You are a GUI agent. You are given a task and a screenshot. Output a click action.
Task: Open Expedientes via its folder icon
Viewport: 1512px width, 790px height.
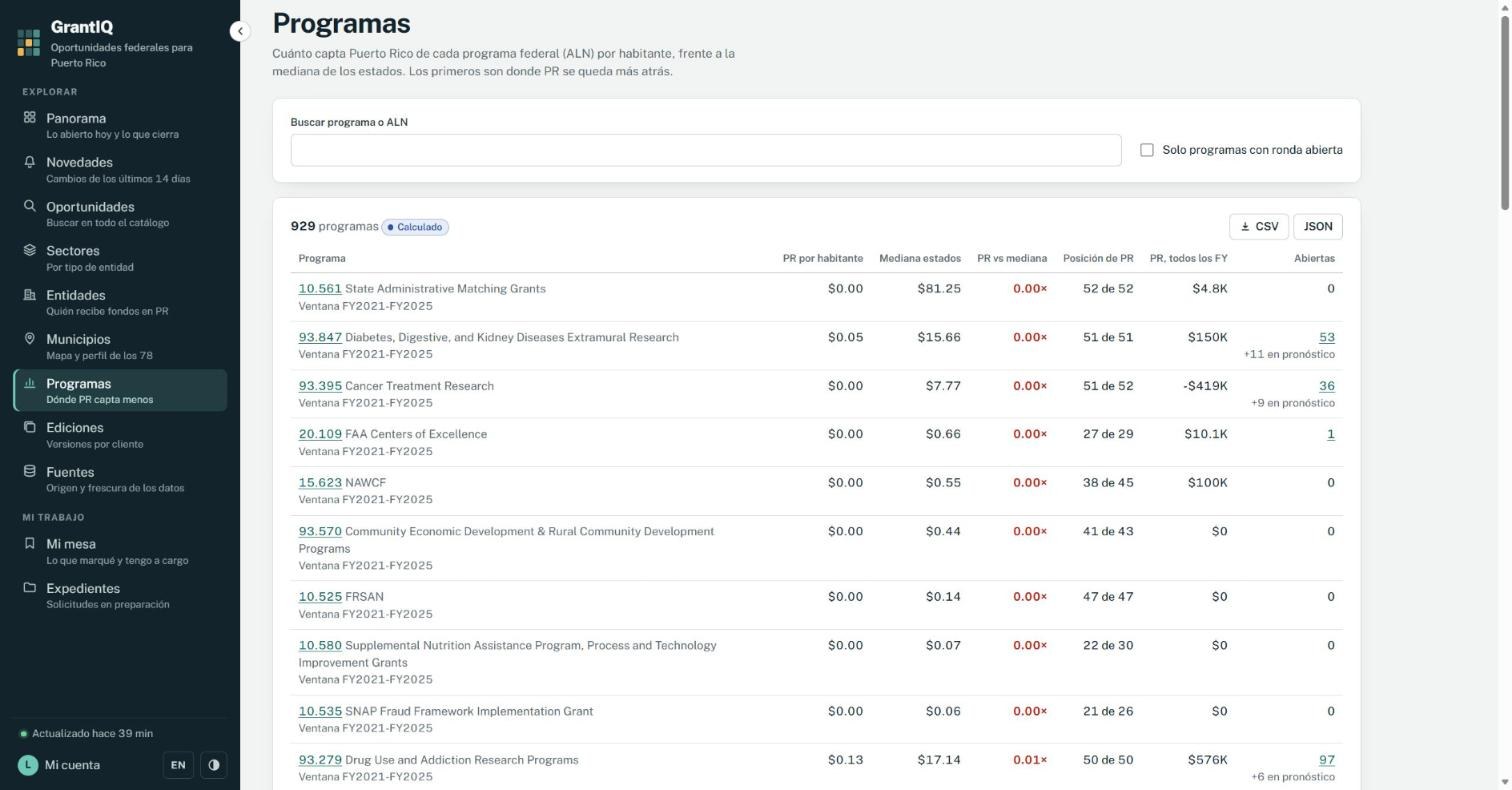click(x=30, y=588)
